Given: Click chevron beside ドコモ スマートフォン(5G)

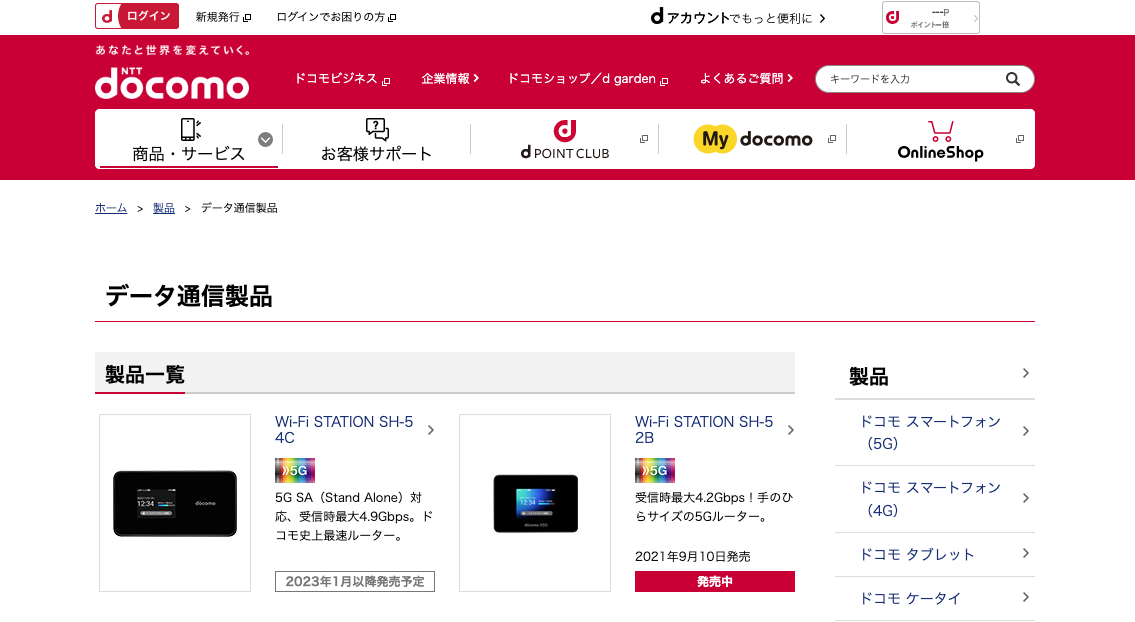Looking at the screenshot, I should click(1026, 432).
